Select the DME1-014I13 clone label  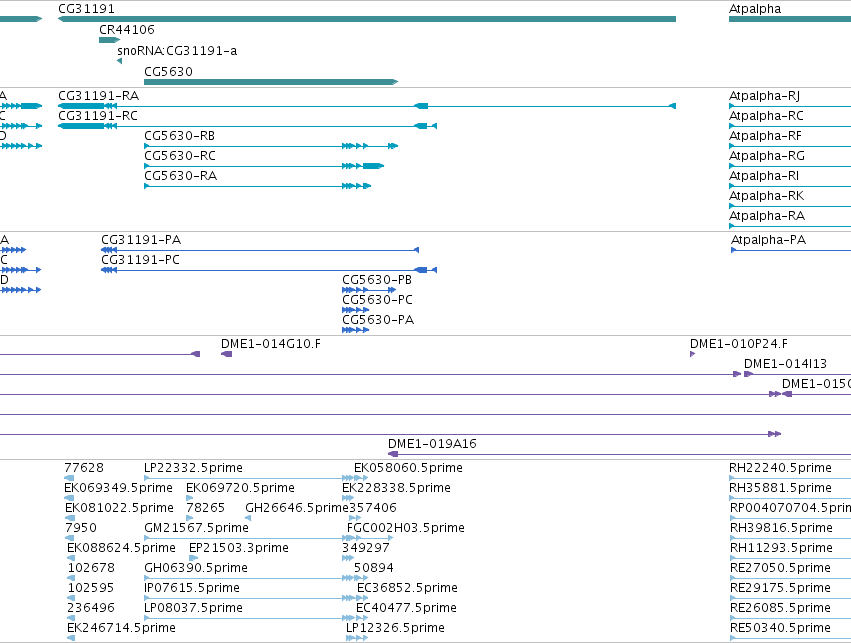click(x=785, y=364)
